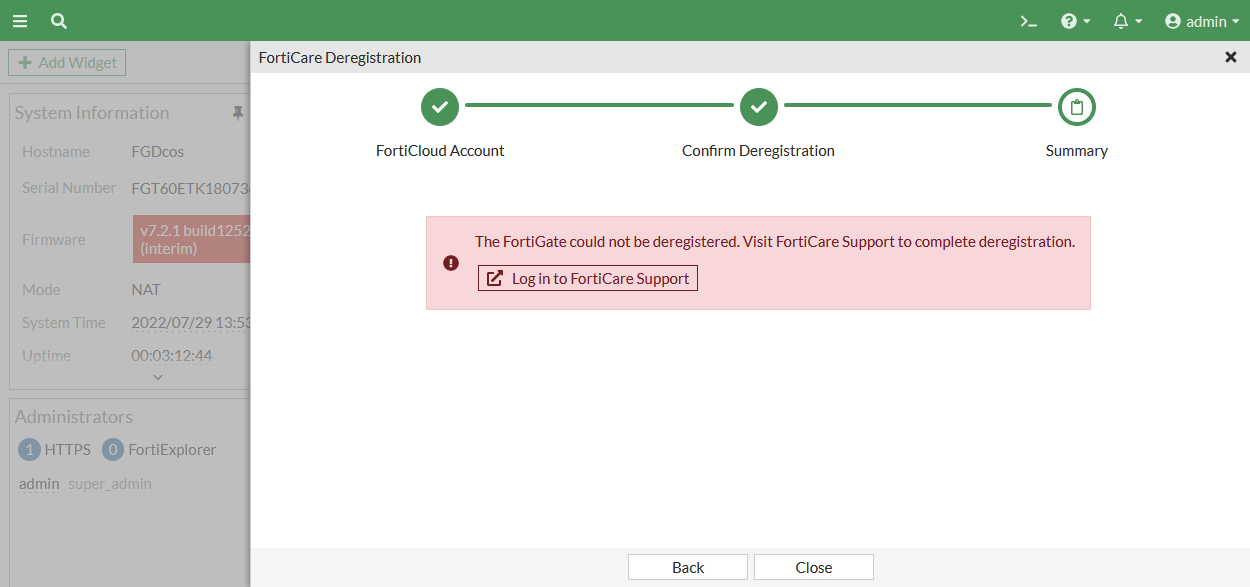This screenshot has width=1250, height=587.
Task: Click Log in to FortiCare Support
Action: pos(588,279)
